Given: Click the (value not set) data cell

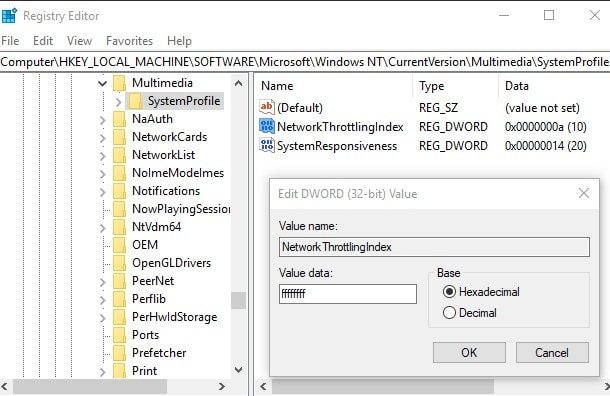Looking at the screenshot, I should point(542,108).
